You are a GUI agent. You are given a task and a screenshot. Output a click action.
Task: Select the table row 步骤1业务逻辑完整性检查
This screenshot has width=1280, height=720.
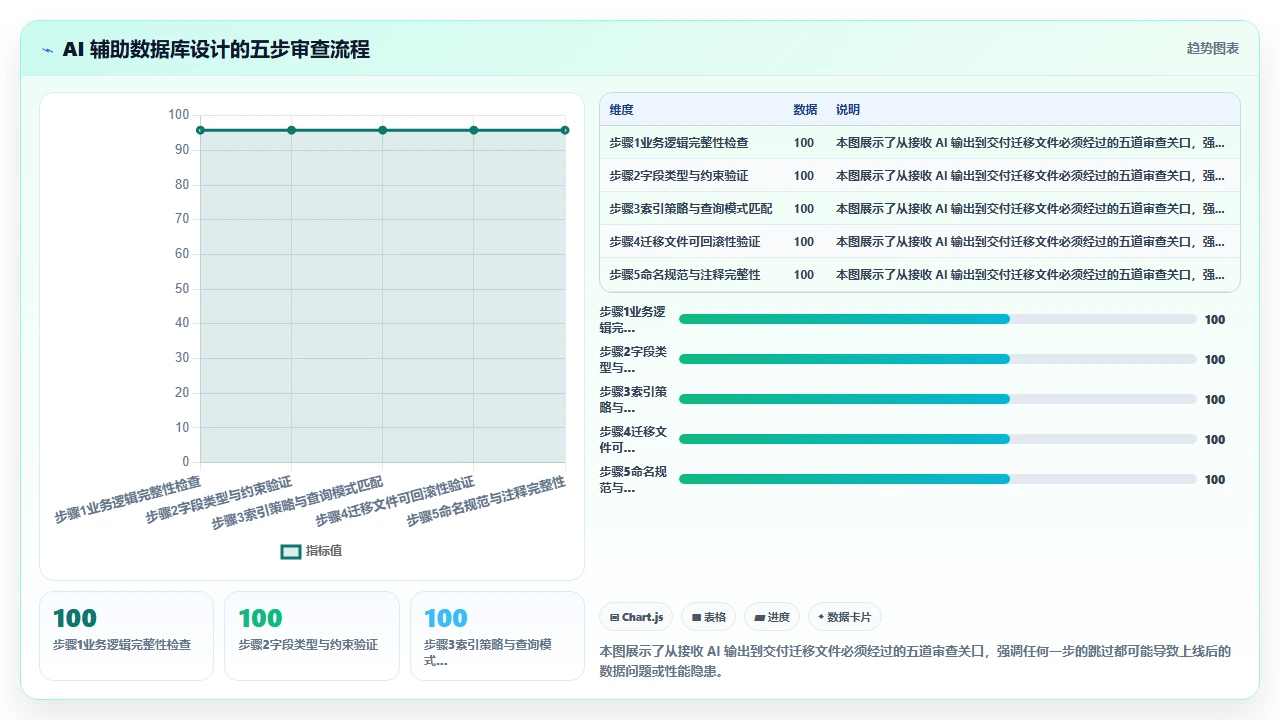click(920, 143)
